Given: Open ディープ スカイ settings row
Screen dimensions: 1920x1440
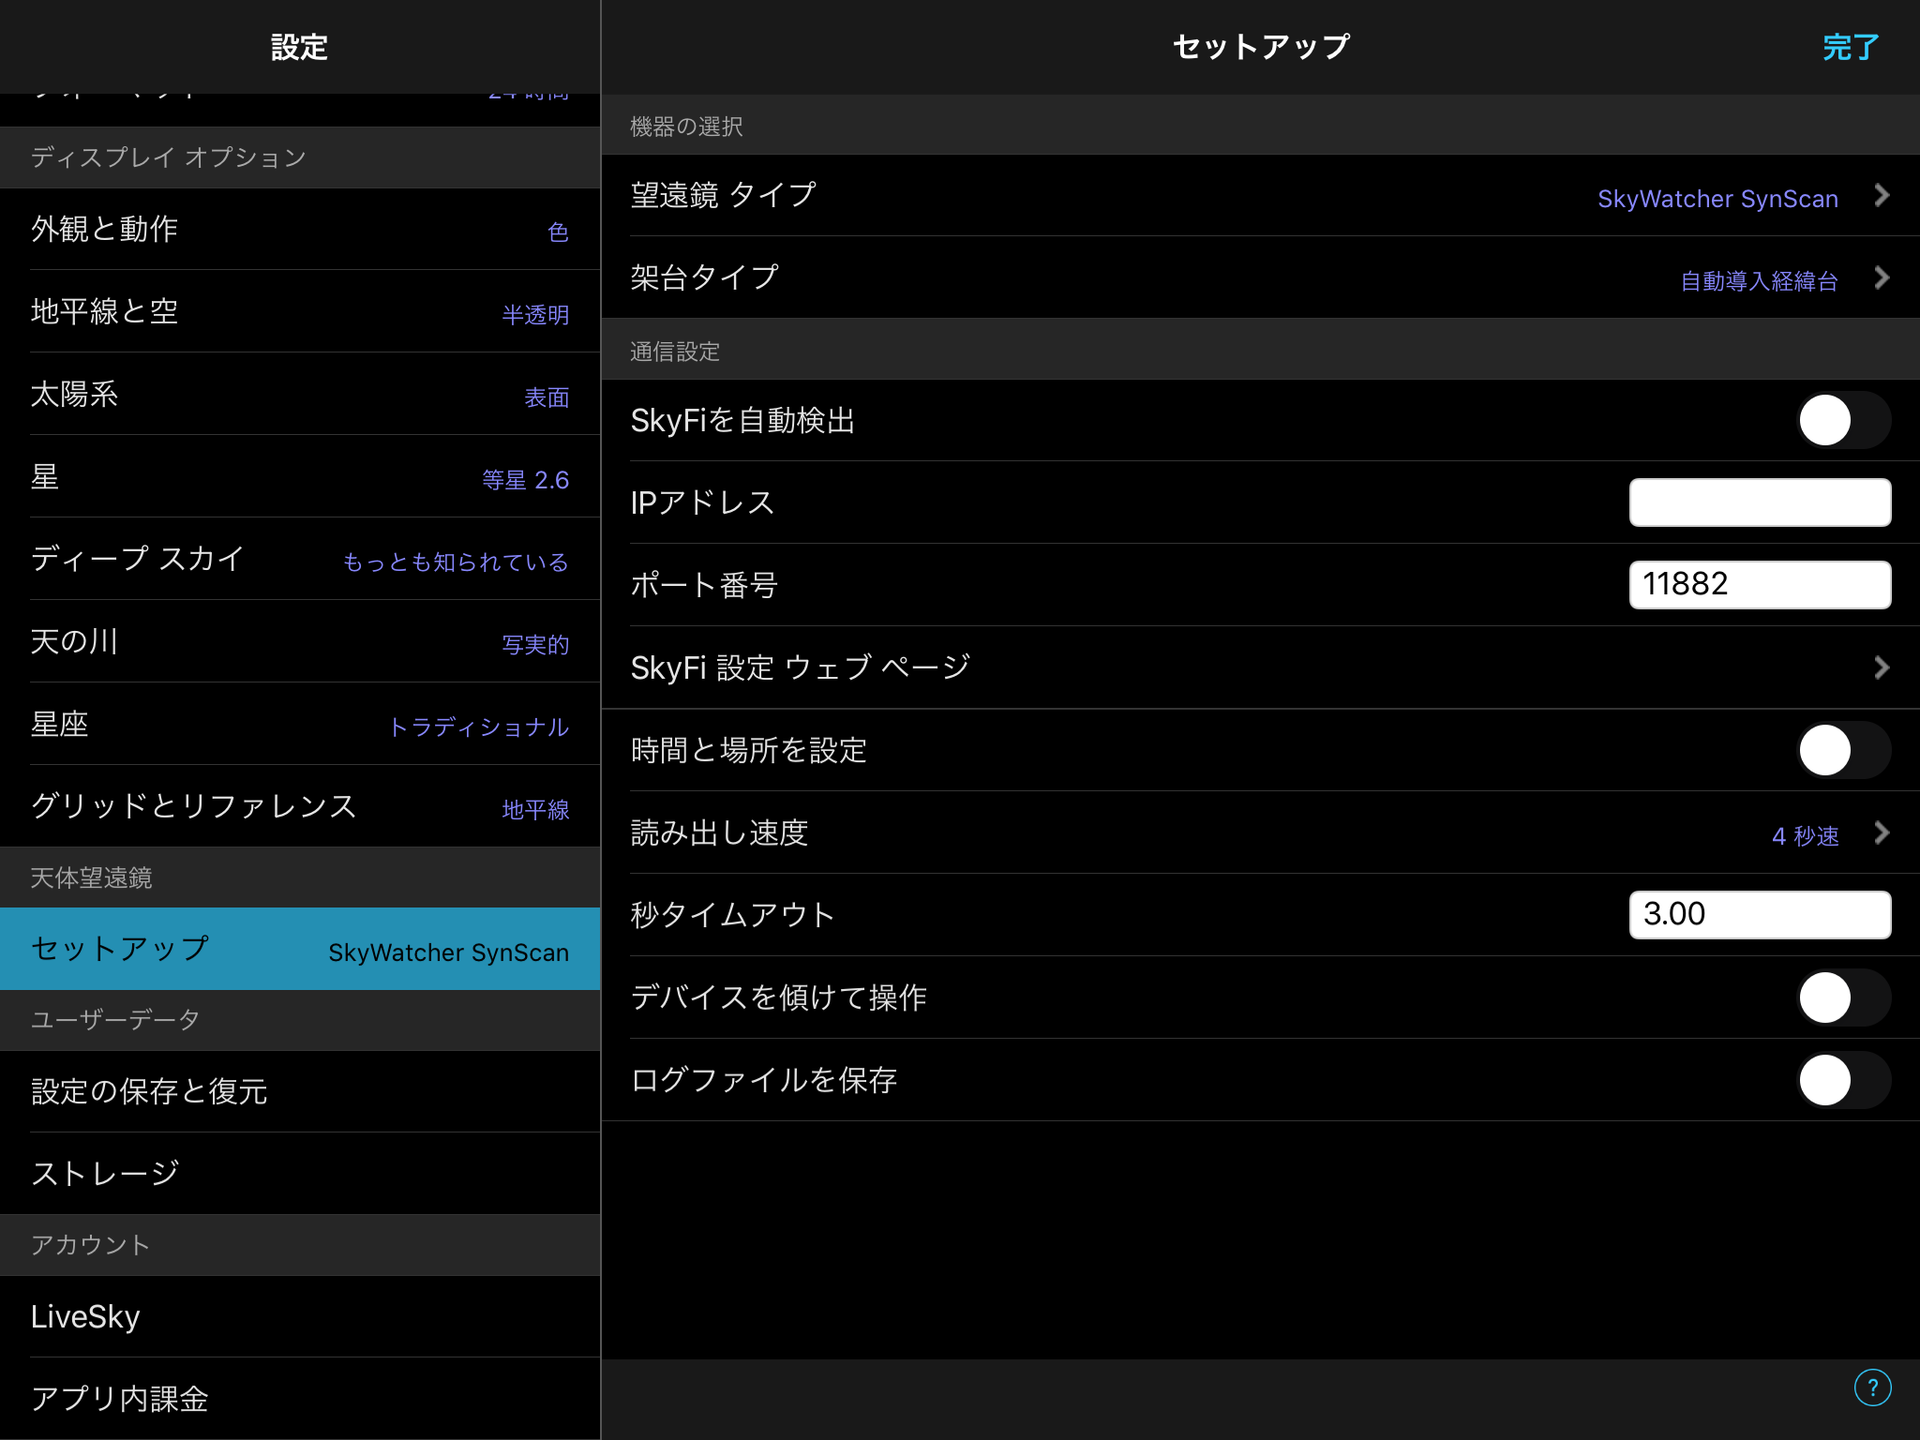Looking at the screenshot, I should pos(300,559).
